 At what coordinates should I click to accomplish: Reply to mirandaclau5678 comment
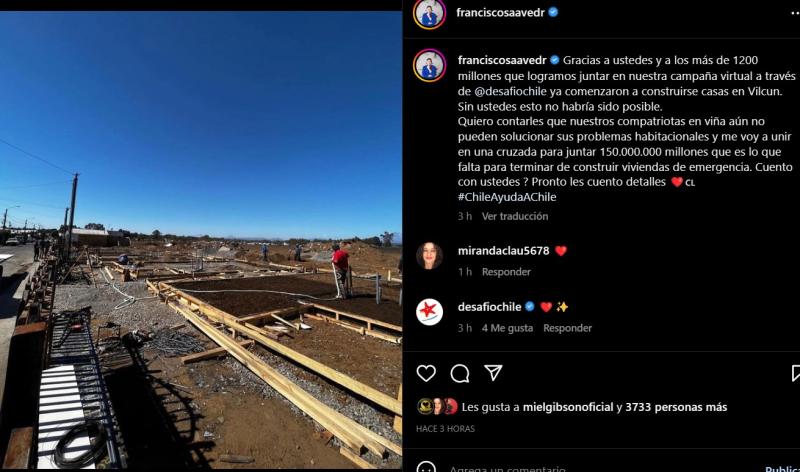[x=506, y=272]
